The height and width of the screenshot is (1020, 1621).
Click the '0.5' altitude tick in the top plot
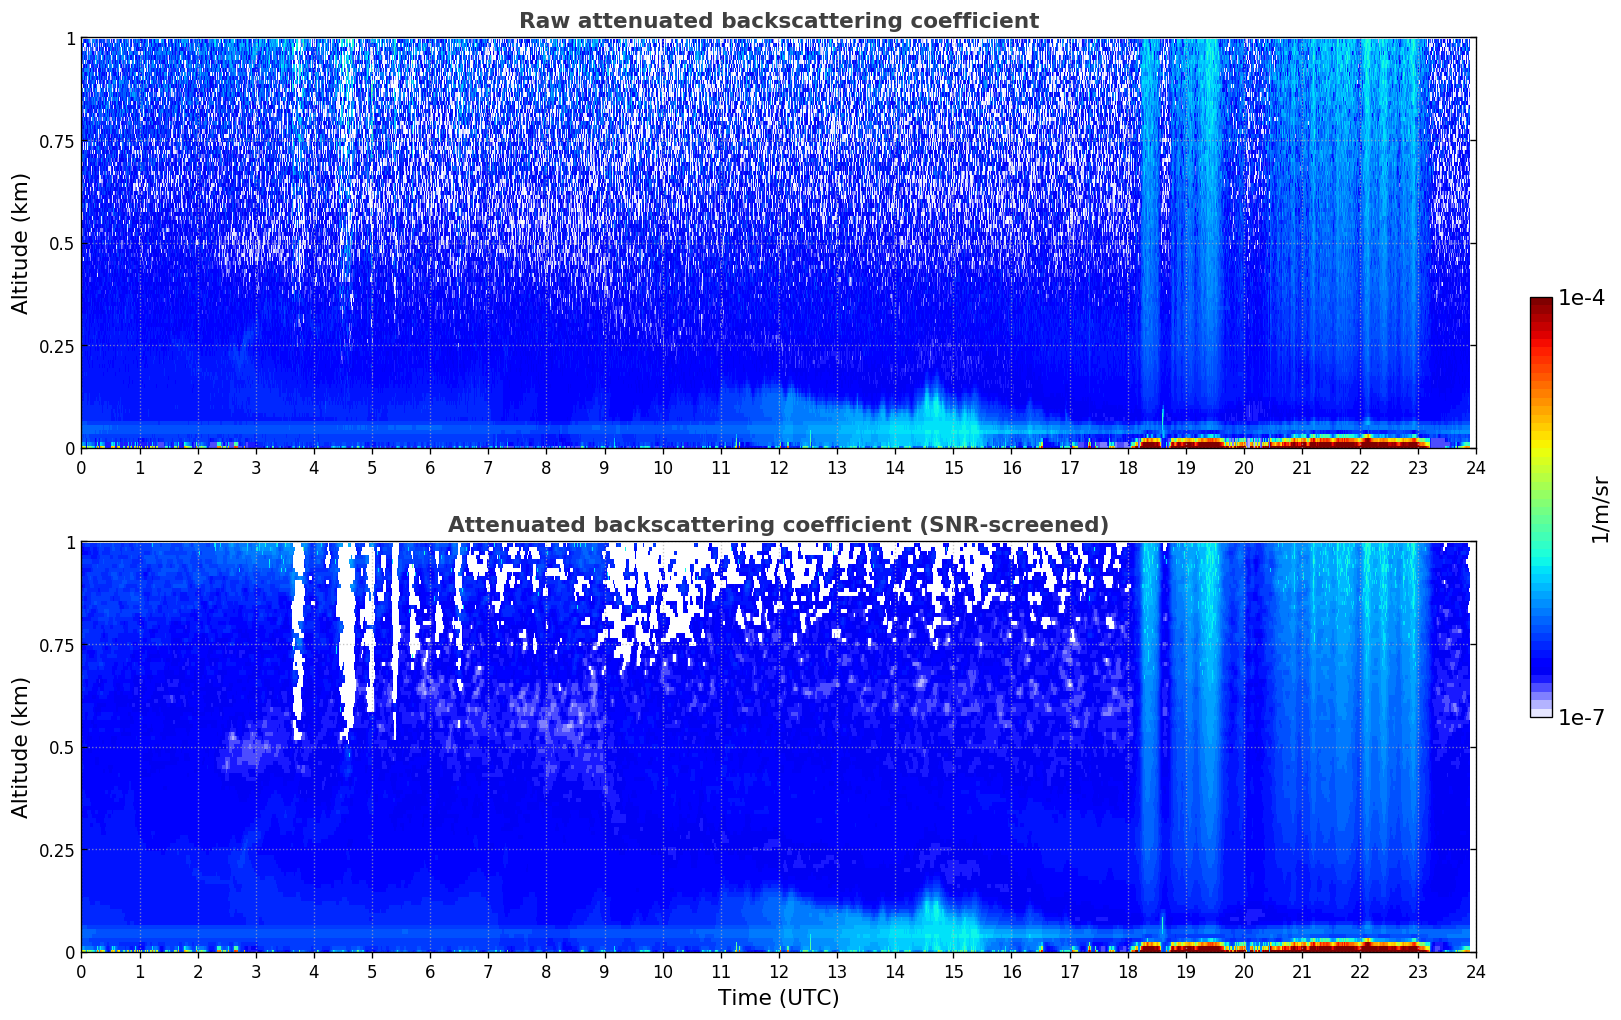pos(61,243)
